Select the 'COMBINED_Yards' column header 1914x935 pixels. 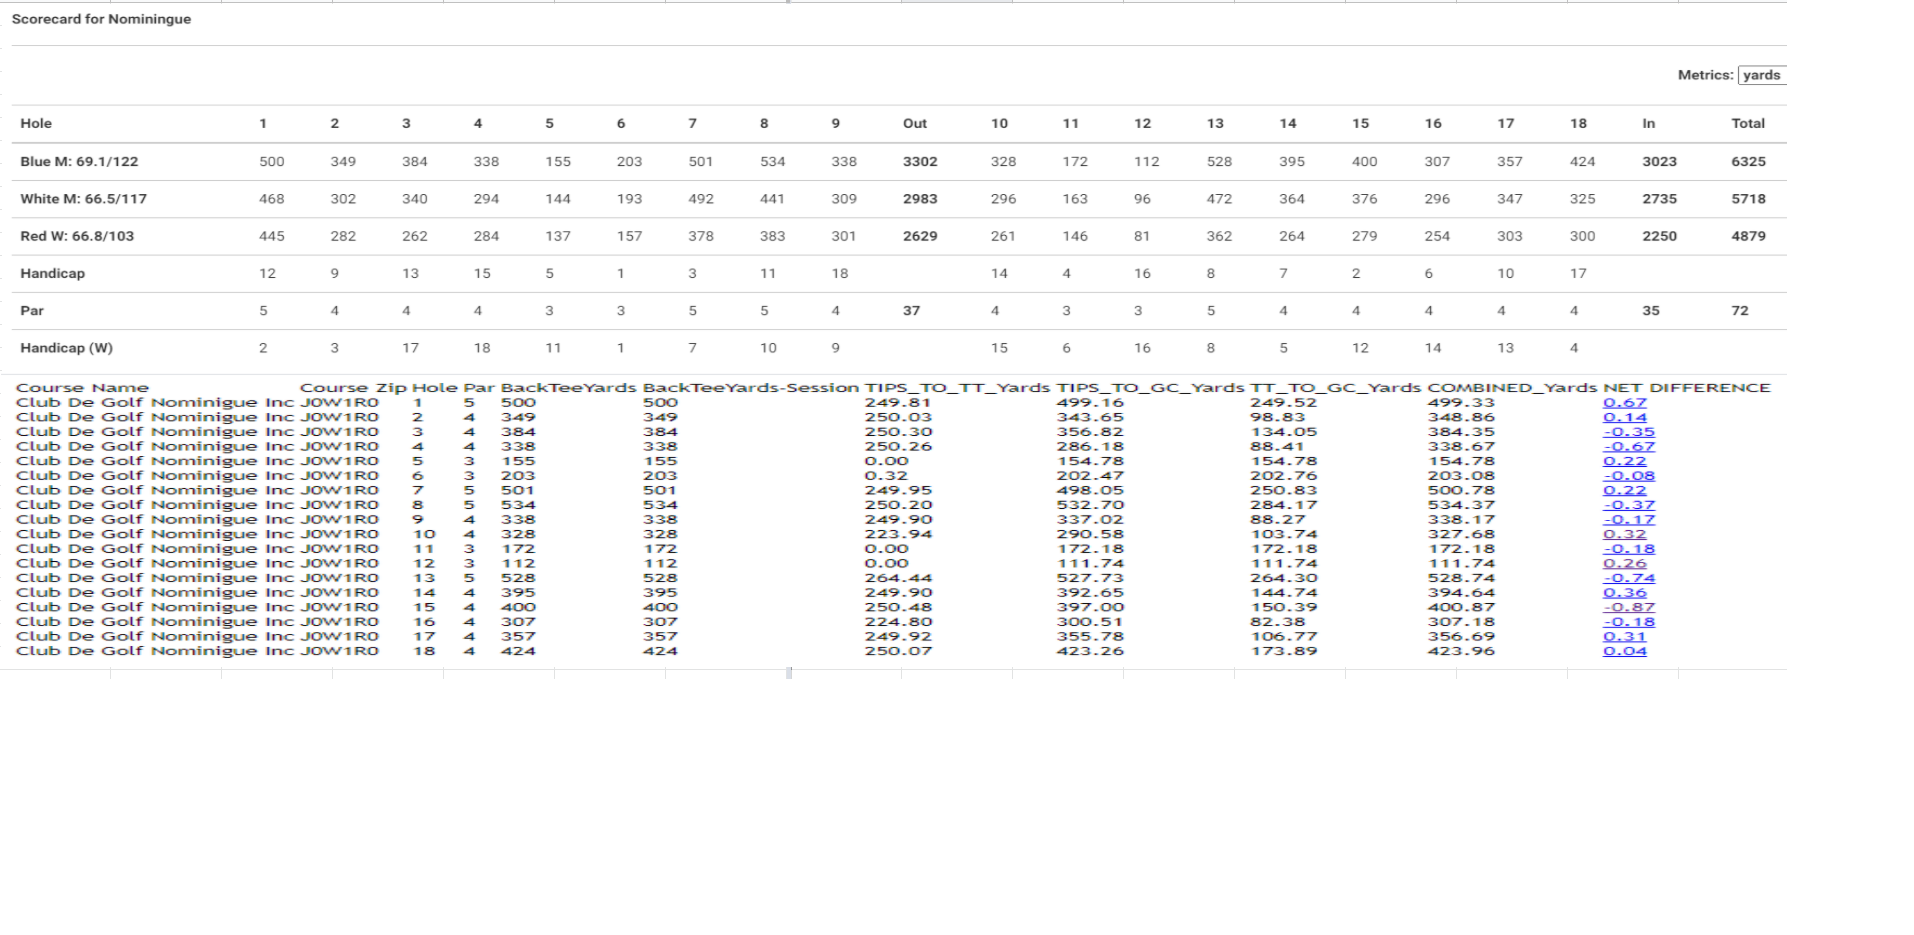click(x=1512, y=388)
